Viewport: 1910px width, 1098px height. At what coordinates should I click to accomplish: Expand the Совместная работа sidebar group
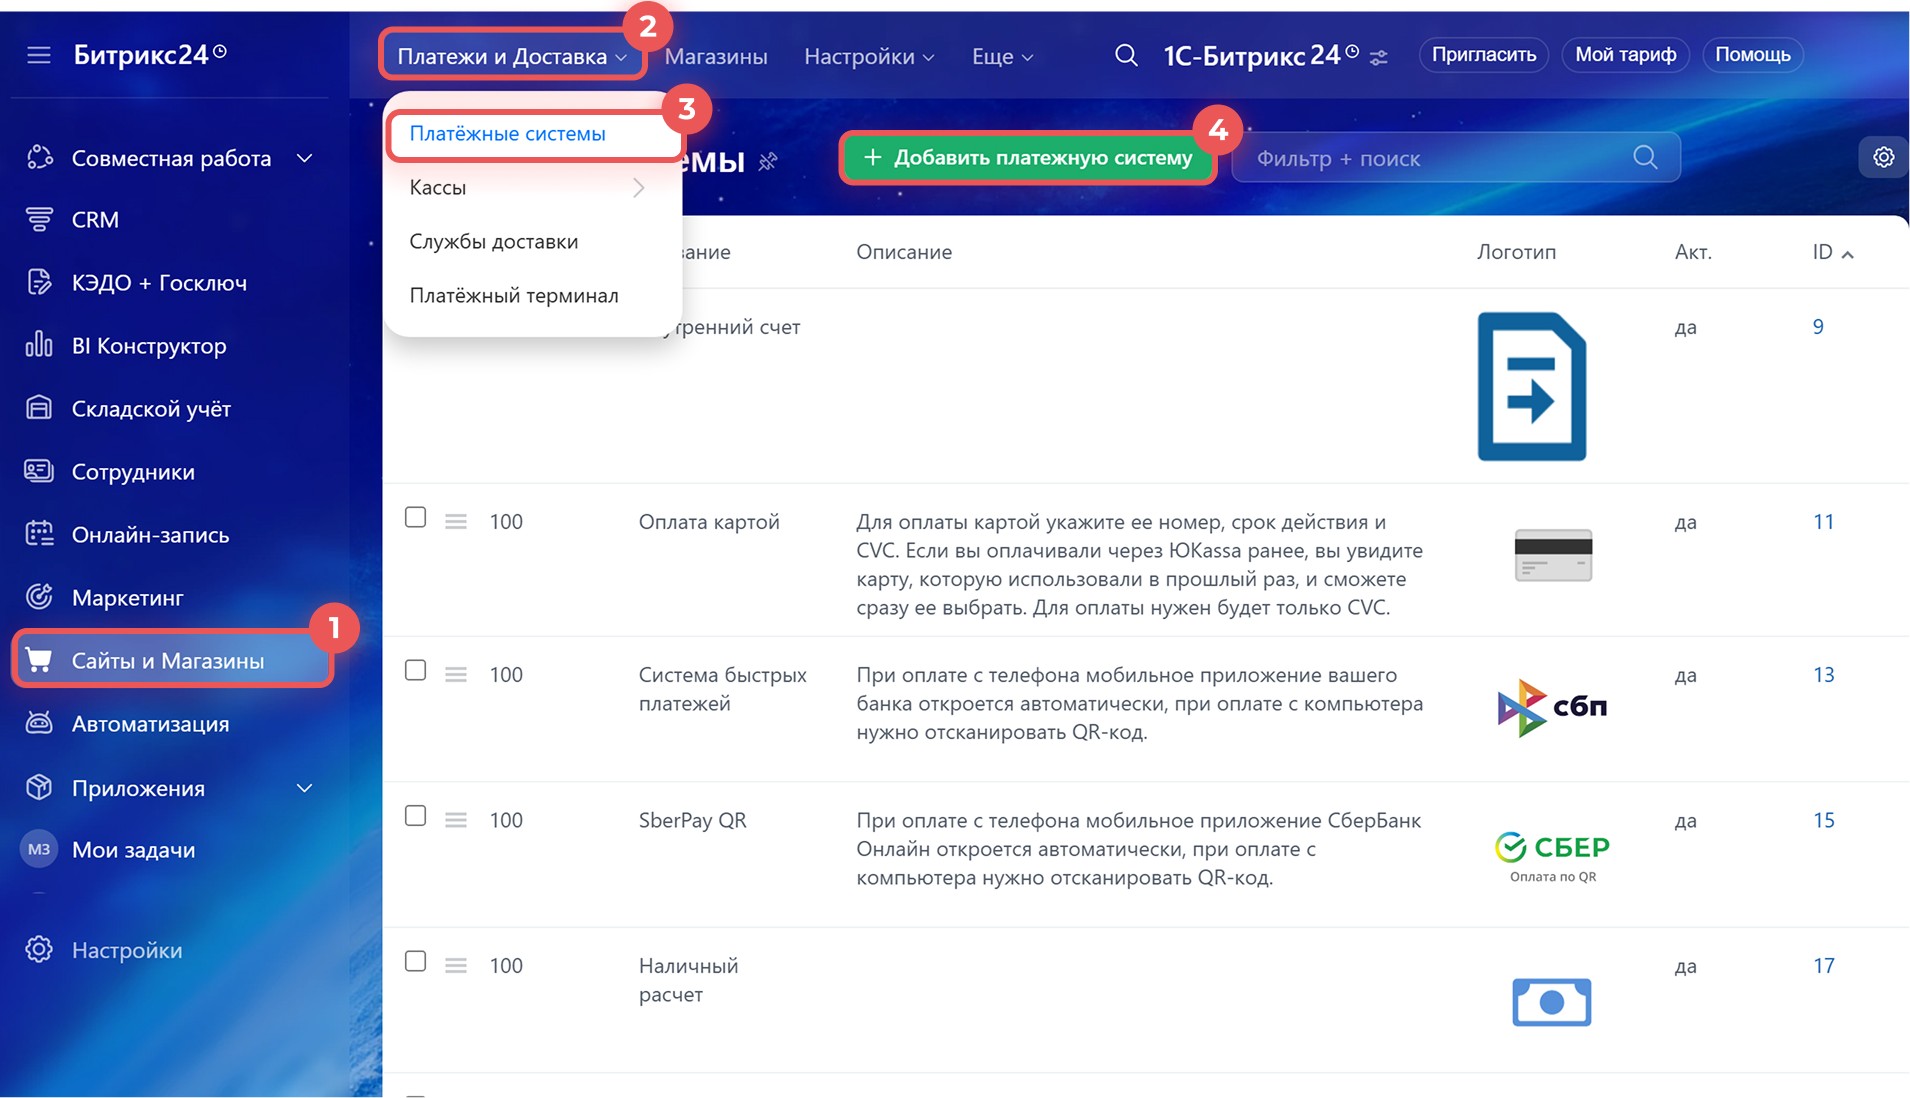[304, 158]
